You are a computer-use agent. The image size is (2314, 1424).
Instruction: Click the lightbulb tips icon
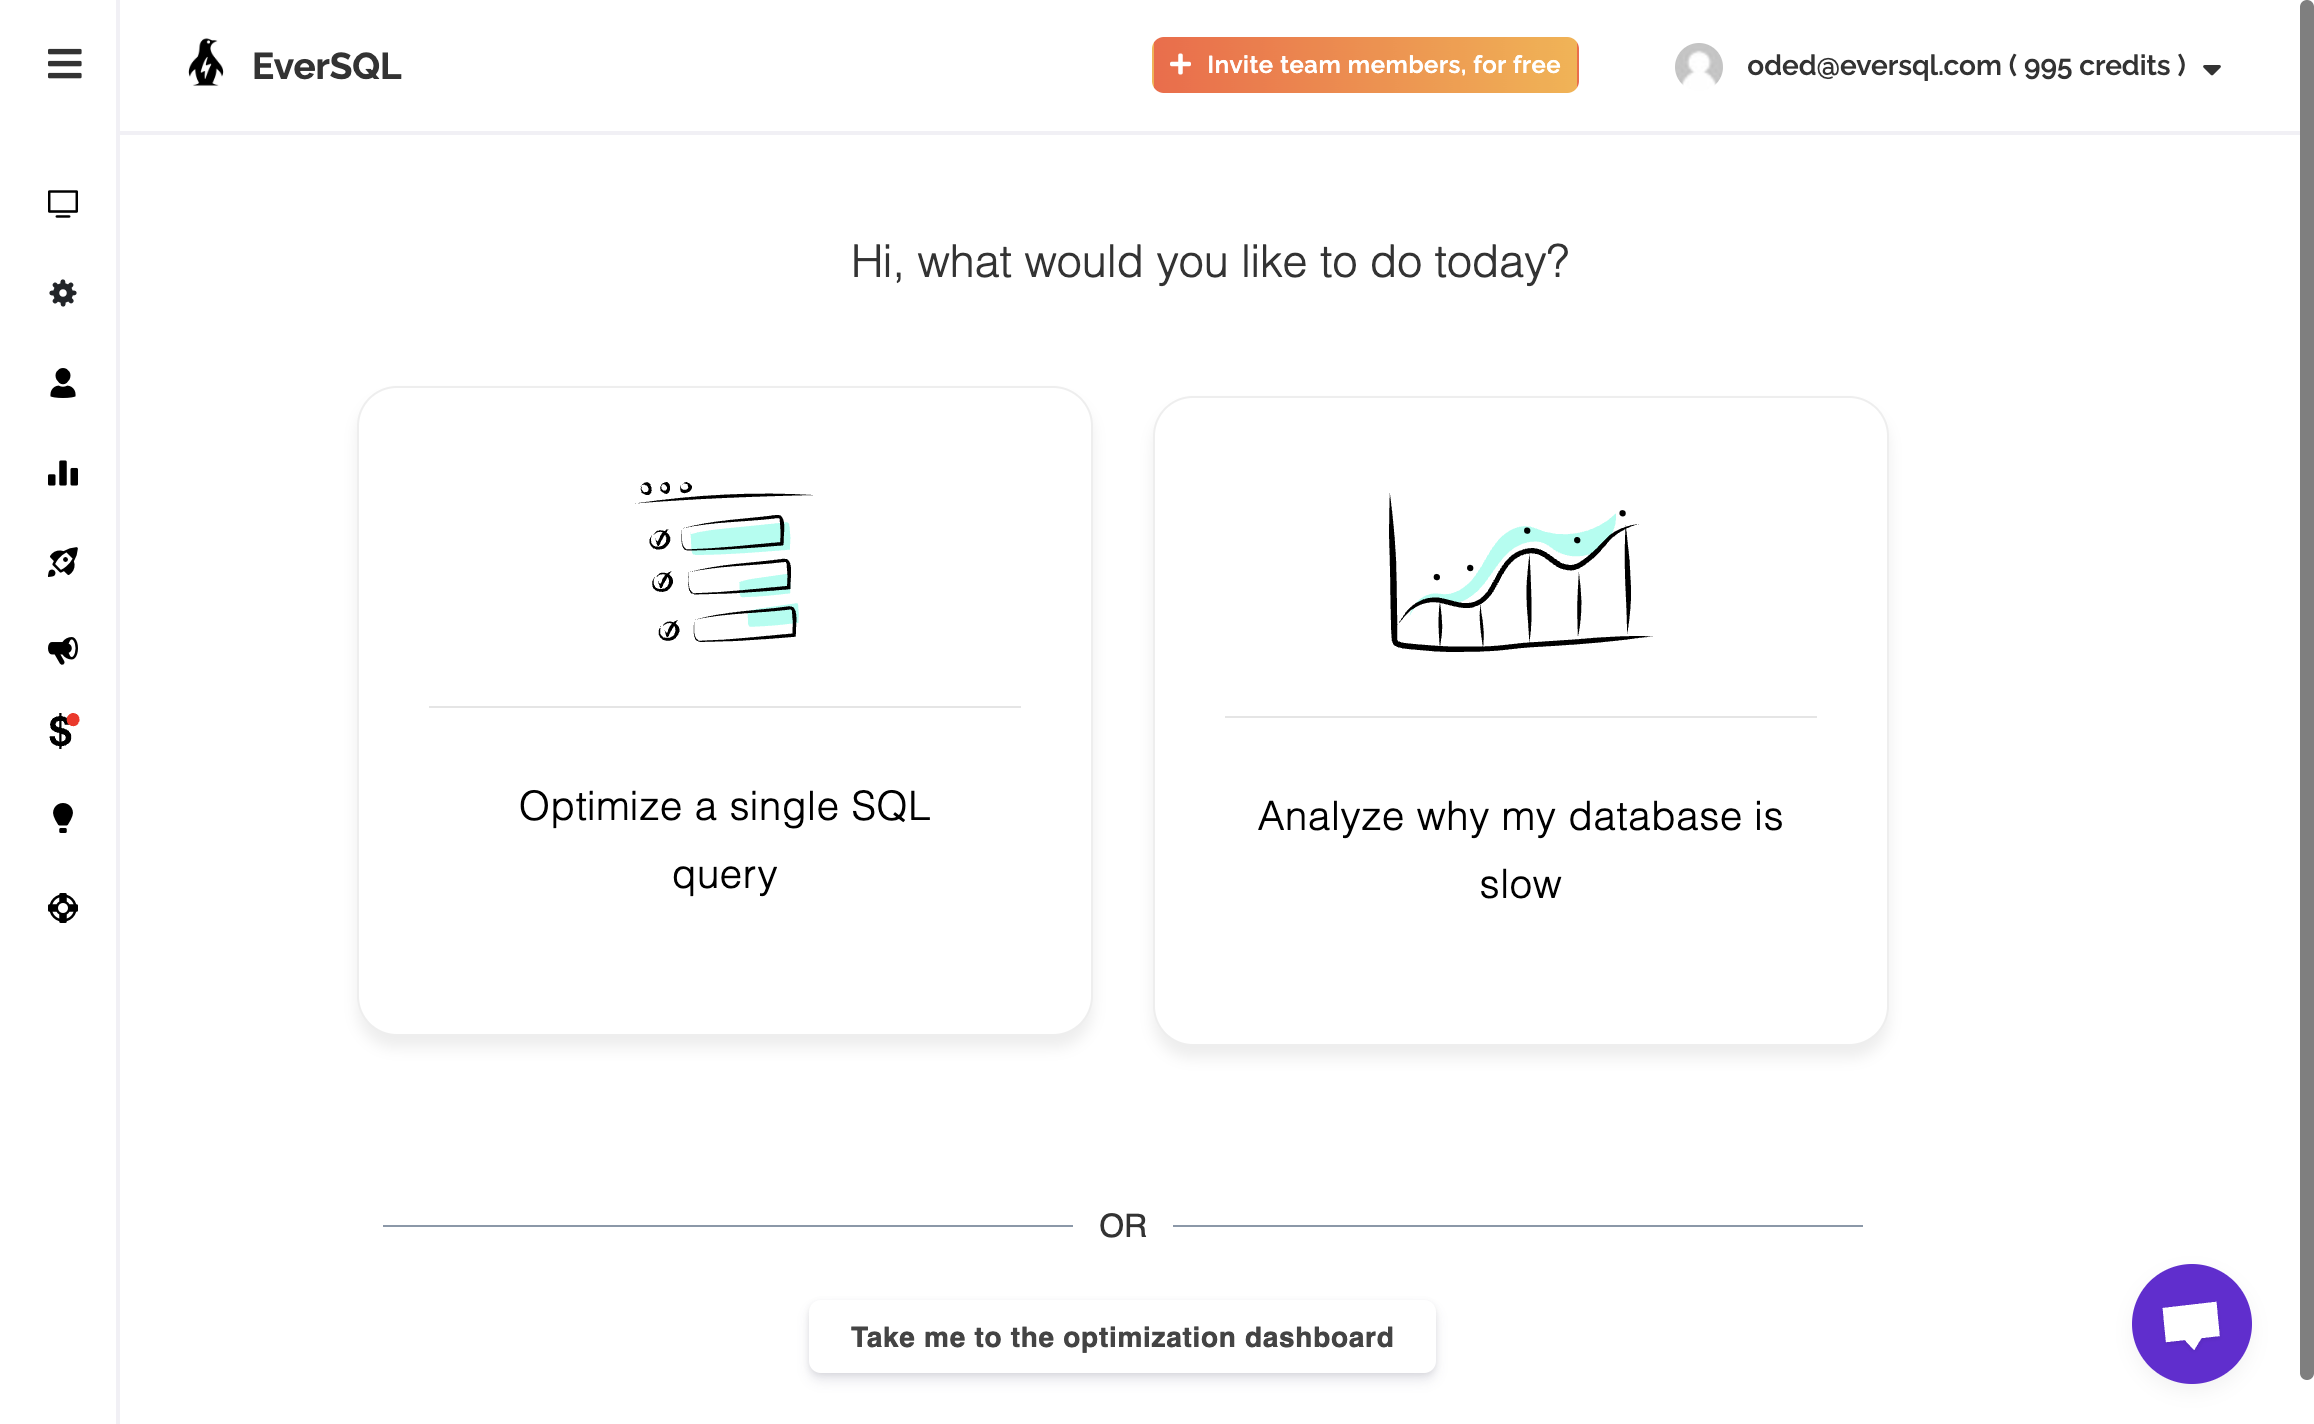pyautogui.click(x=63, y=818)
